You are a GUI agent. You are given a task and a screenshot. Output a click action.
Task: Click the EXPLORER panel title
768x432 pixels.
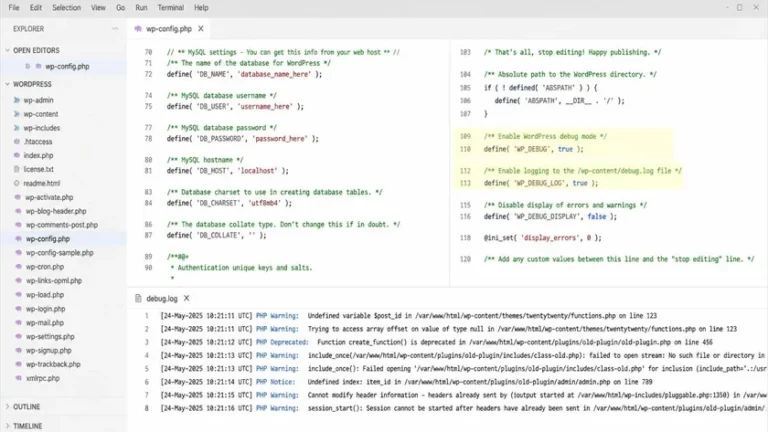click(x=28, y=29)
